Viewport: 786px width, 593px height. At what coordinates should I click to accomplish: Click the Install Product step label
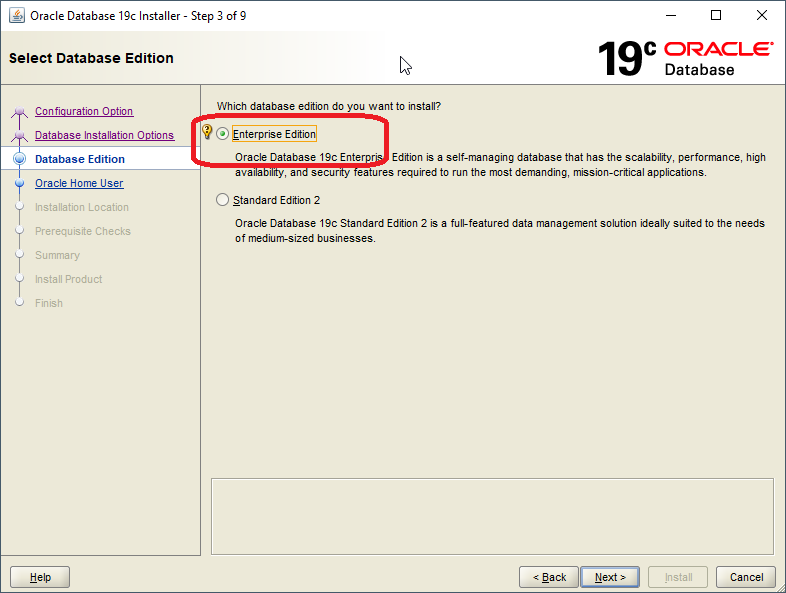pos(68,279)
